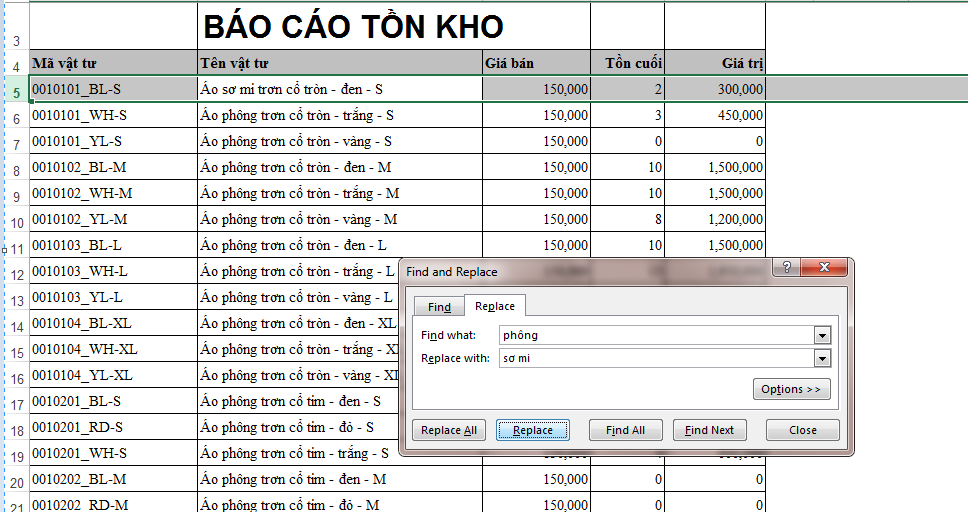
Task: Click the Mã vật tư column header cell
Action: (113, 63)
